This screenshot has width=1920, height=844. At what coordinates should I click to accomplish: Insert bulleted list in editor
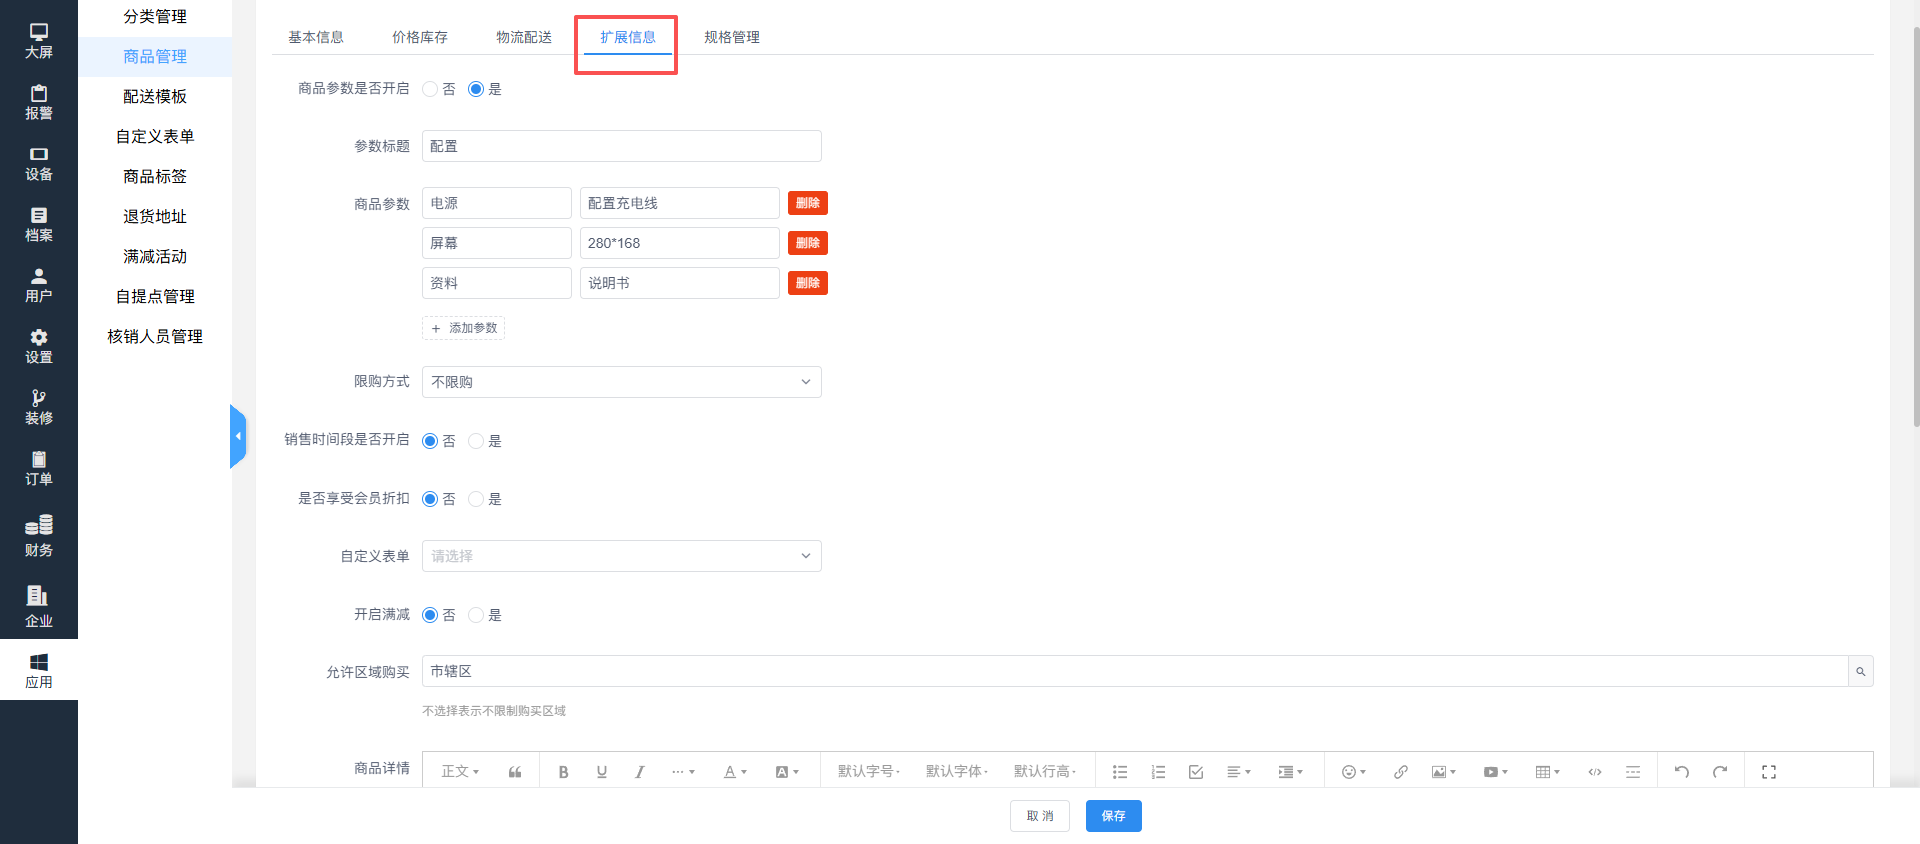point(1120,772)
